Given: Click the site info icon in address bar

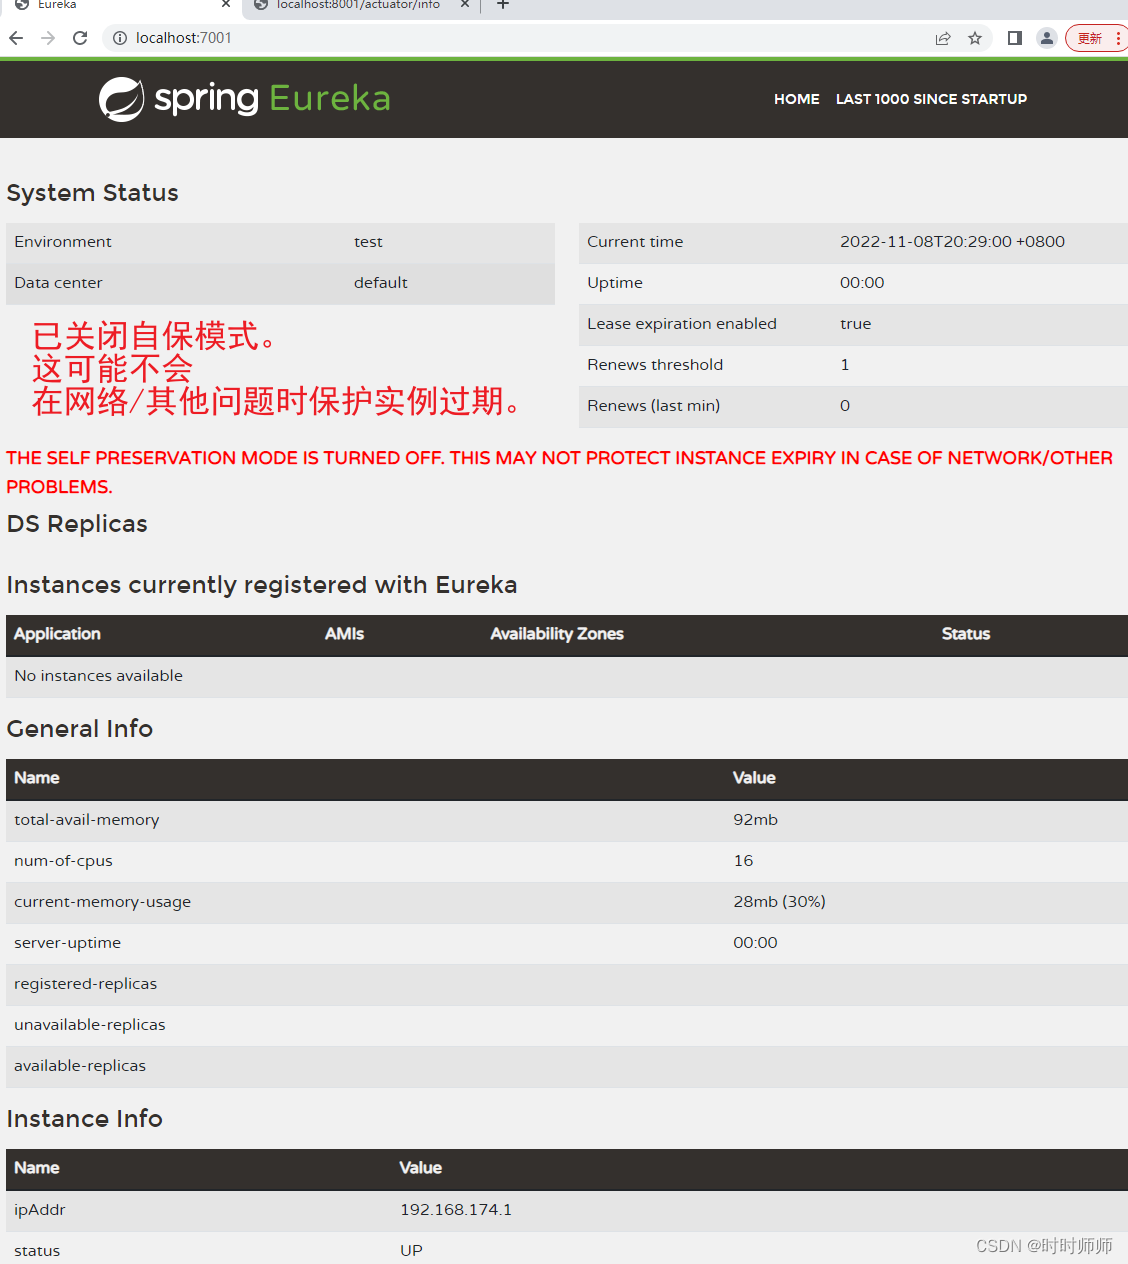Looking at the screenshot, I should 120,38.
